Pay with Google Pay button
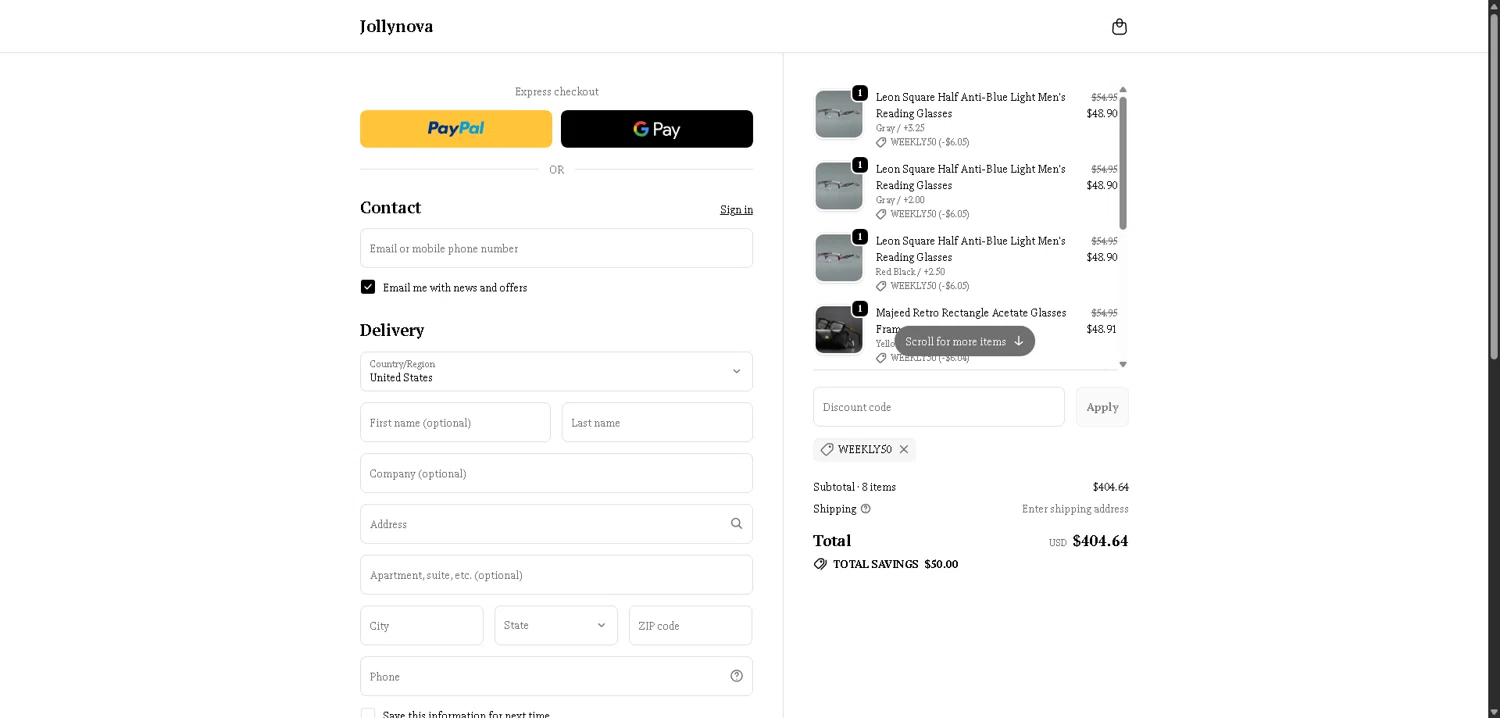The width and height of the screenshot is (1500, 718). pos(657,129)
